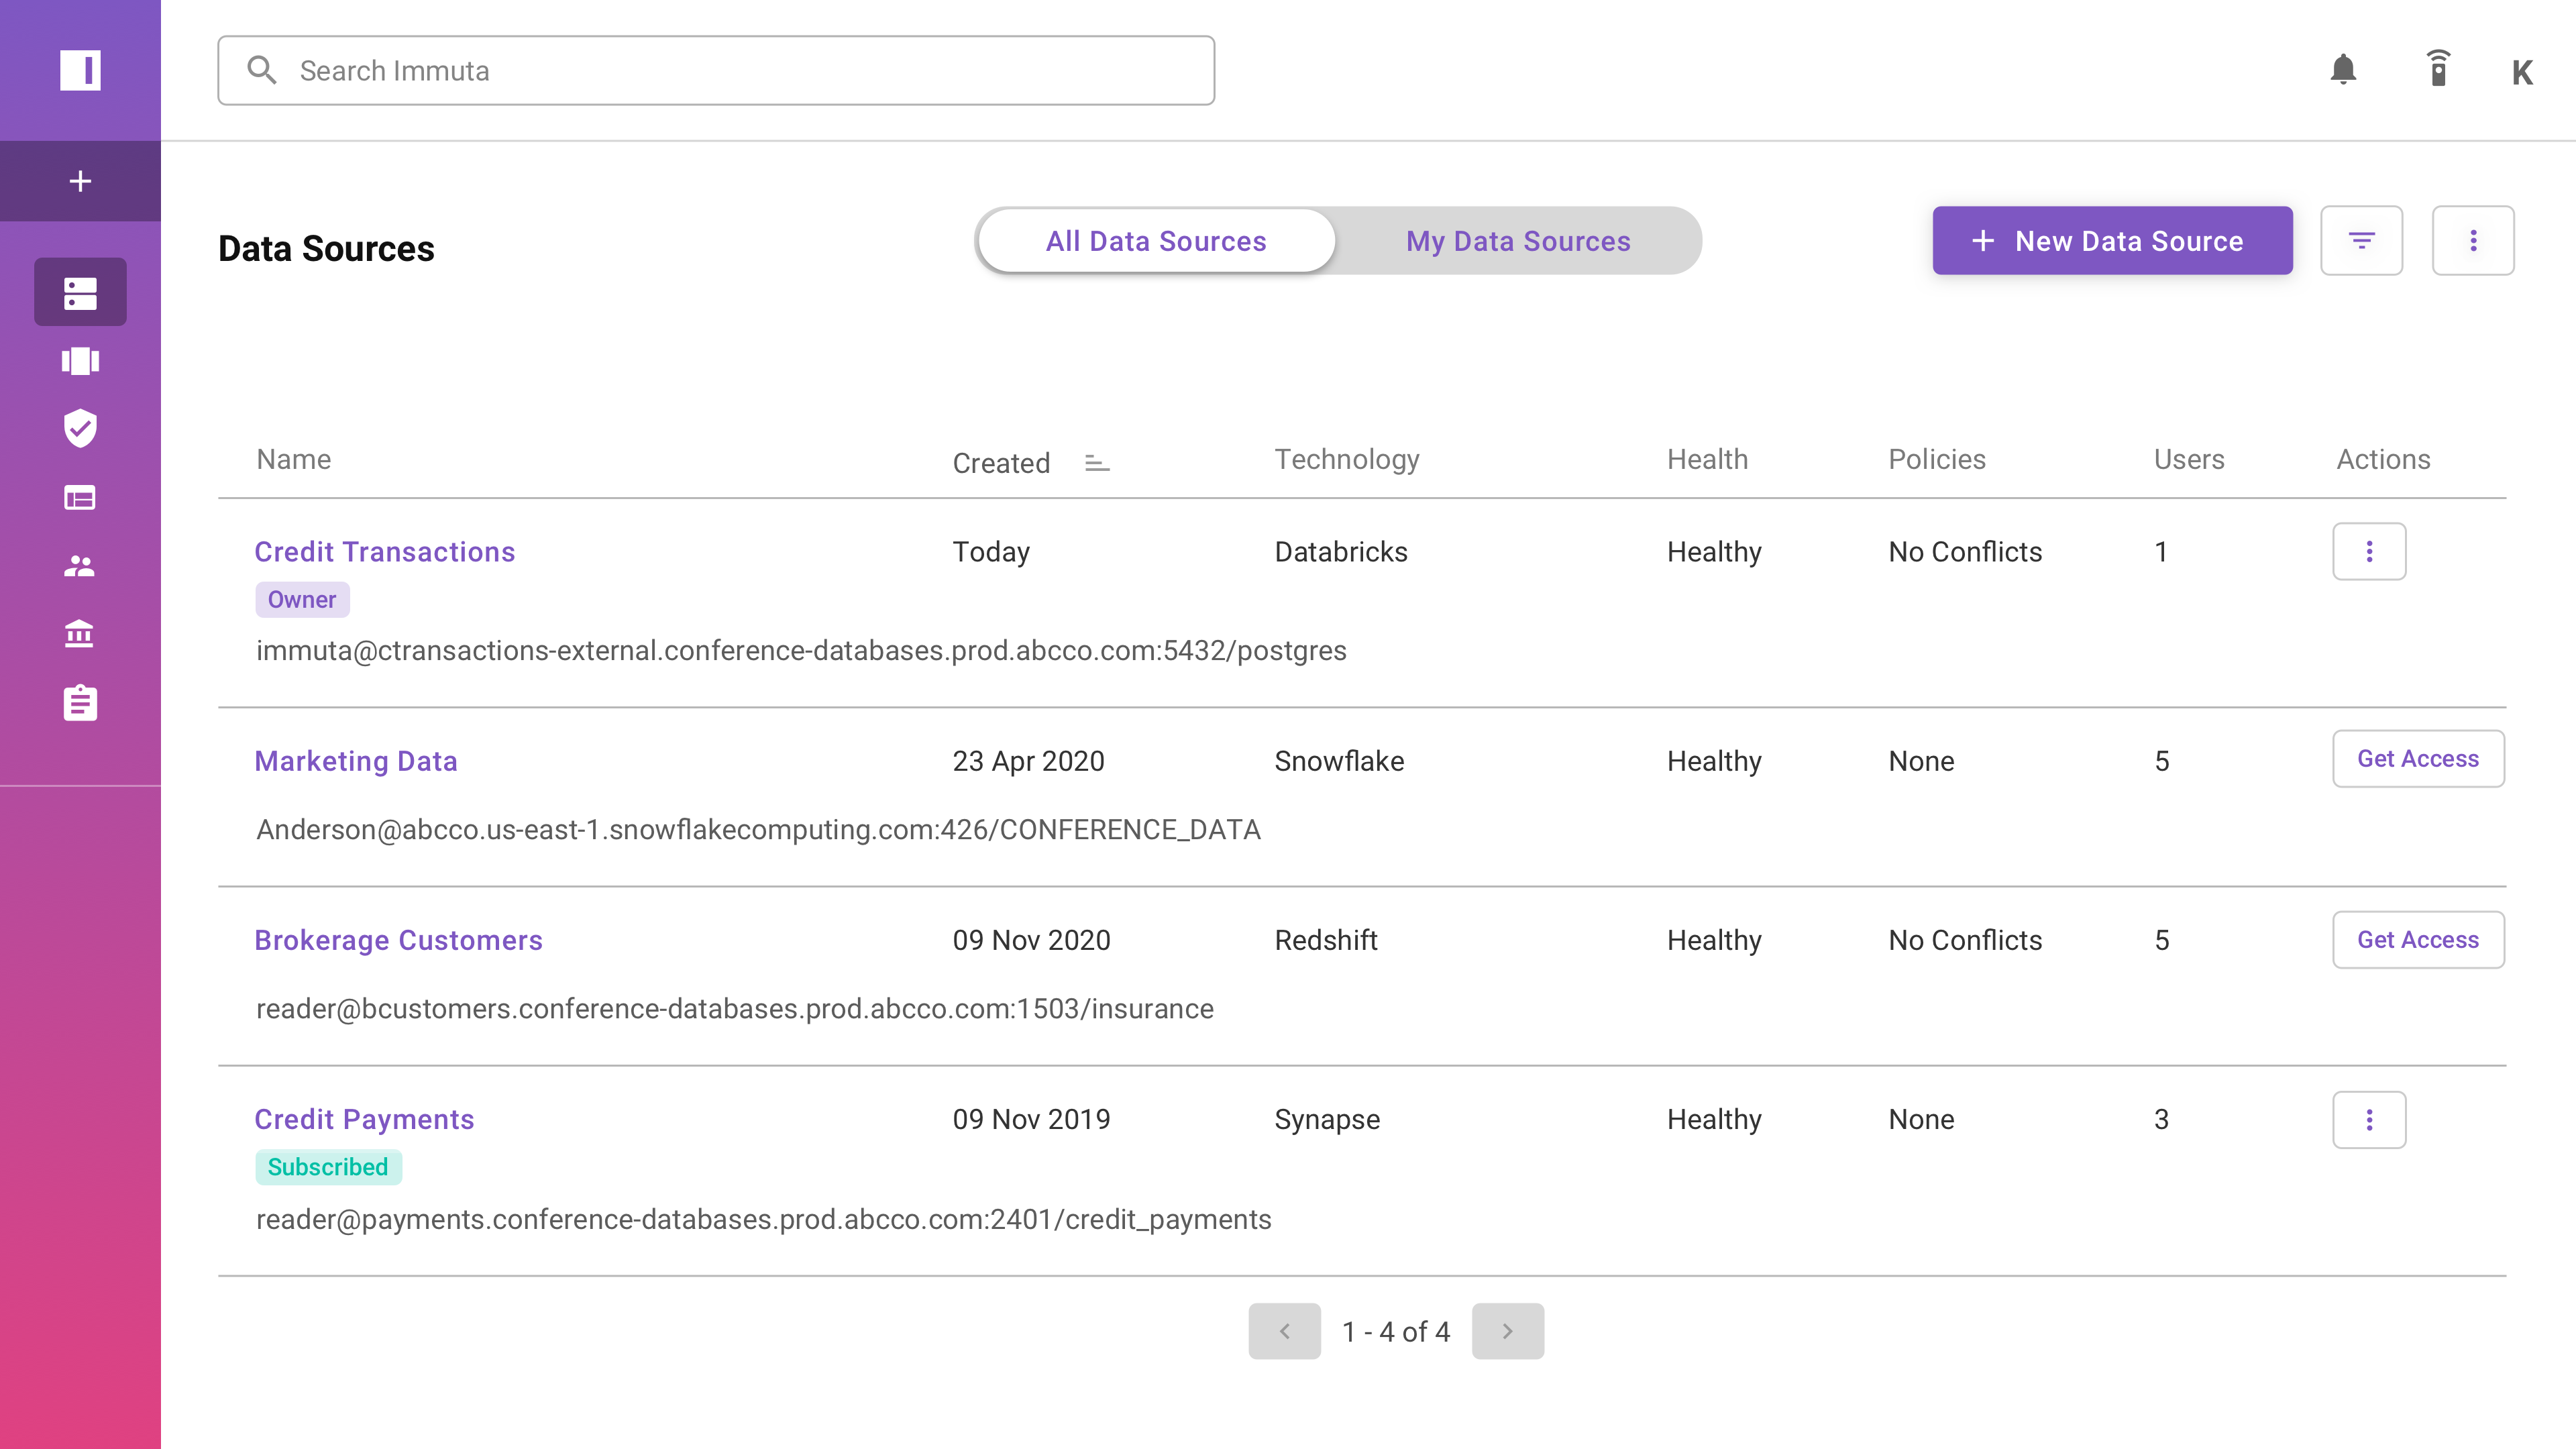
Task: Open the Governance building icon
Action: (x=80, y=634)
